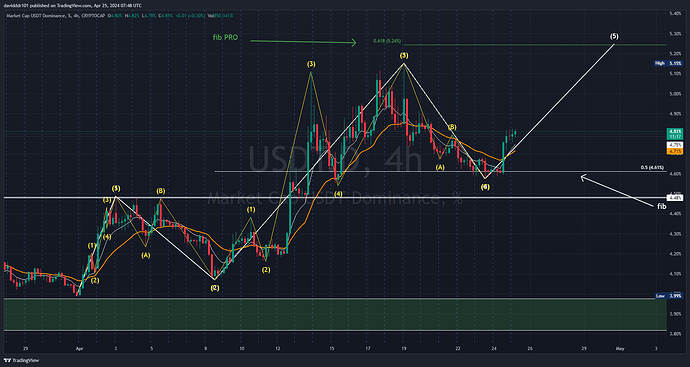This screenshot has height=367, width=690.
Task: Select the Low 3.99% marker label
Action: point(668,296)
